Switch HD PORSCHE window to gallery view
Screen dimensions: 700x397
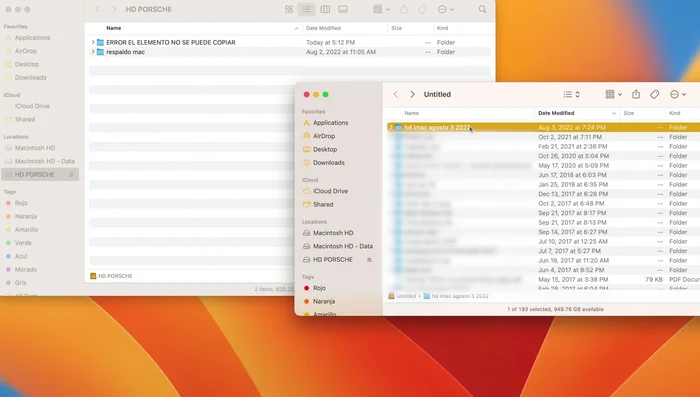coord(343,9)
